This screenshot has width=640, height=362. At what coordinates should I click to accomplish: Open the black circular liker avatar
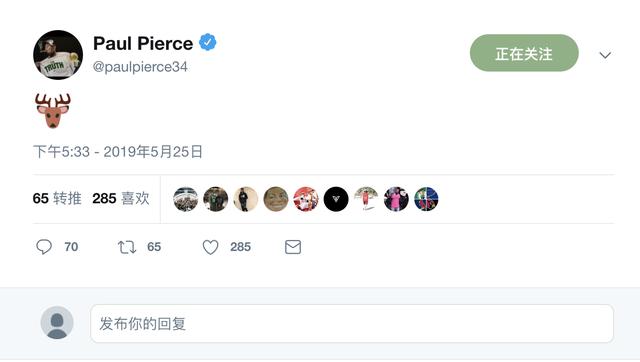coord(336,199)
